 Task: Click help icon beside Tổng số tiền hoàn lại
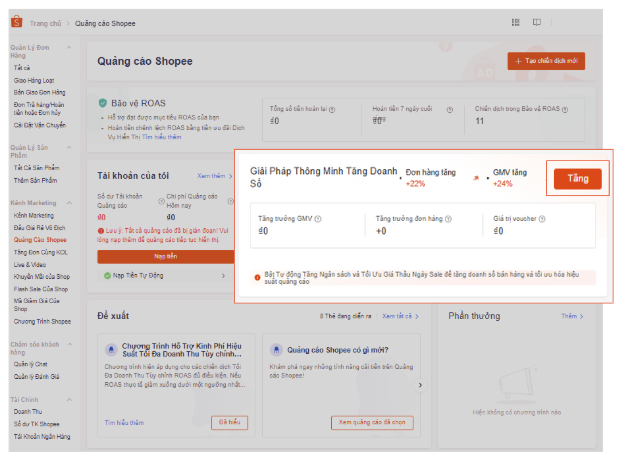pyautogui.click(x=332, y=110)
